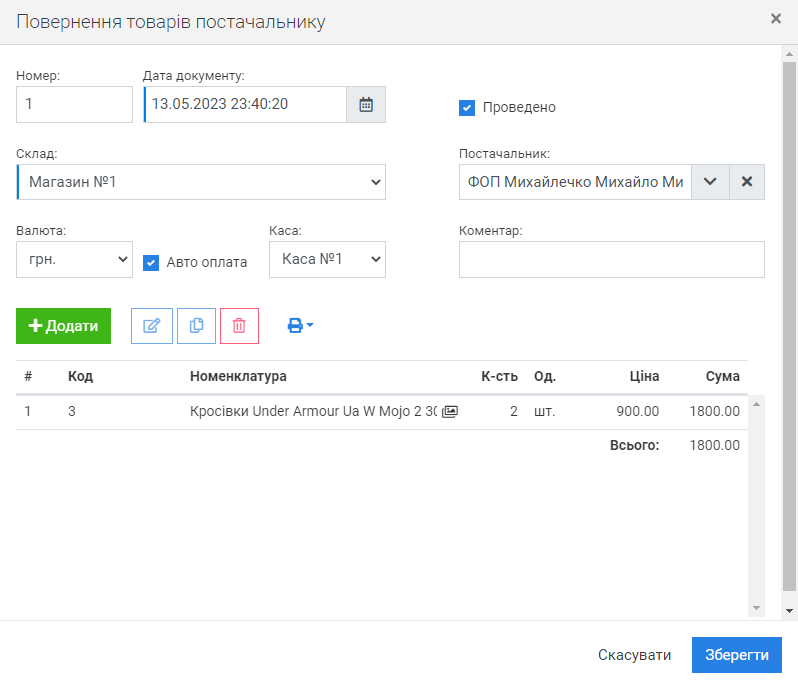Delete the selected row with trash icon
This screenshot has height=689, width=798.
pyautogui.click(x=239, y=326)
